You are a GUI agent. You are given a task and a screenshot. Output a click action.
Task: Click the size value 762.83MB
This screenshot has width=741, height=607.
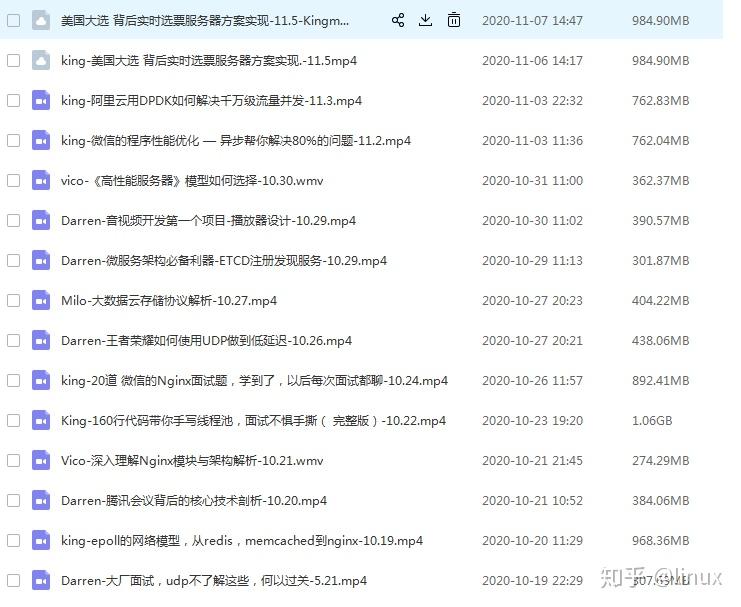click(x=661, y=101)
